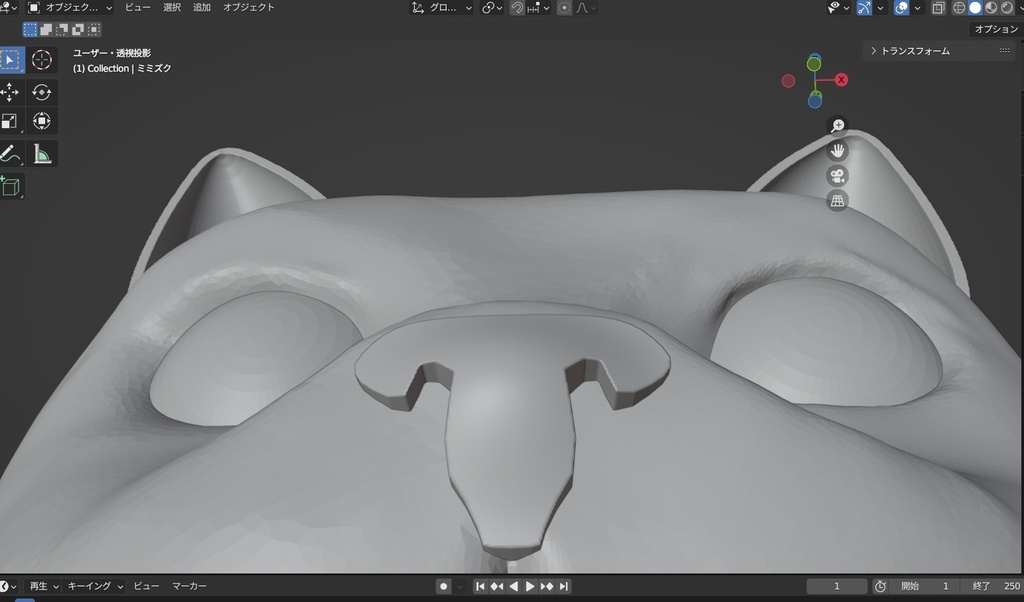
Task: Select the Transform tool
Action: (42, 121)
